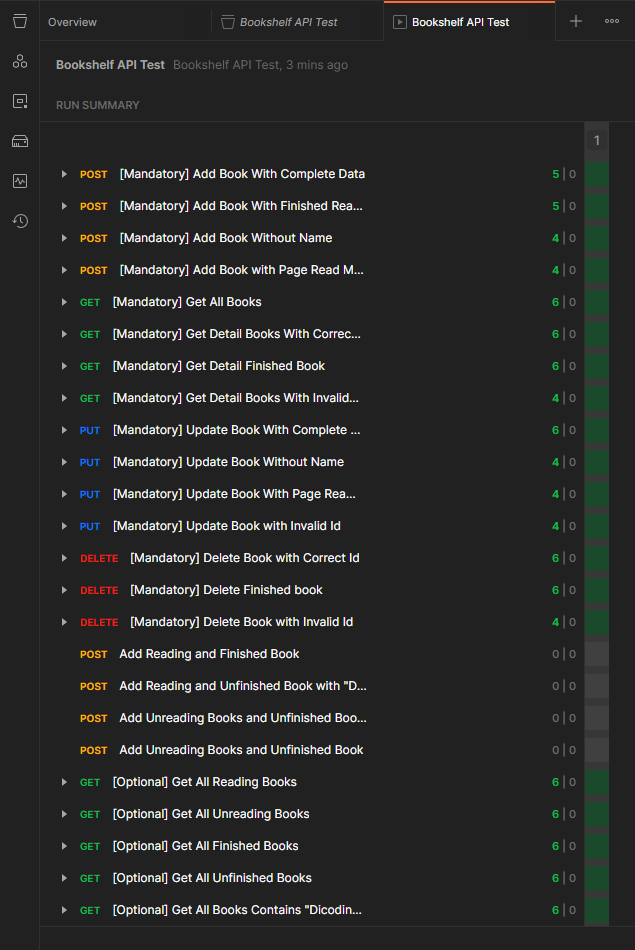Open the three-dots tab options menu
Viewport: 635px width, 950px height.
point(612,21)
